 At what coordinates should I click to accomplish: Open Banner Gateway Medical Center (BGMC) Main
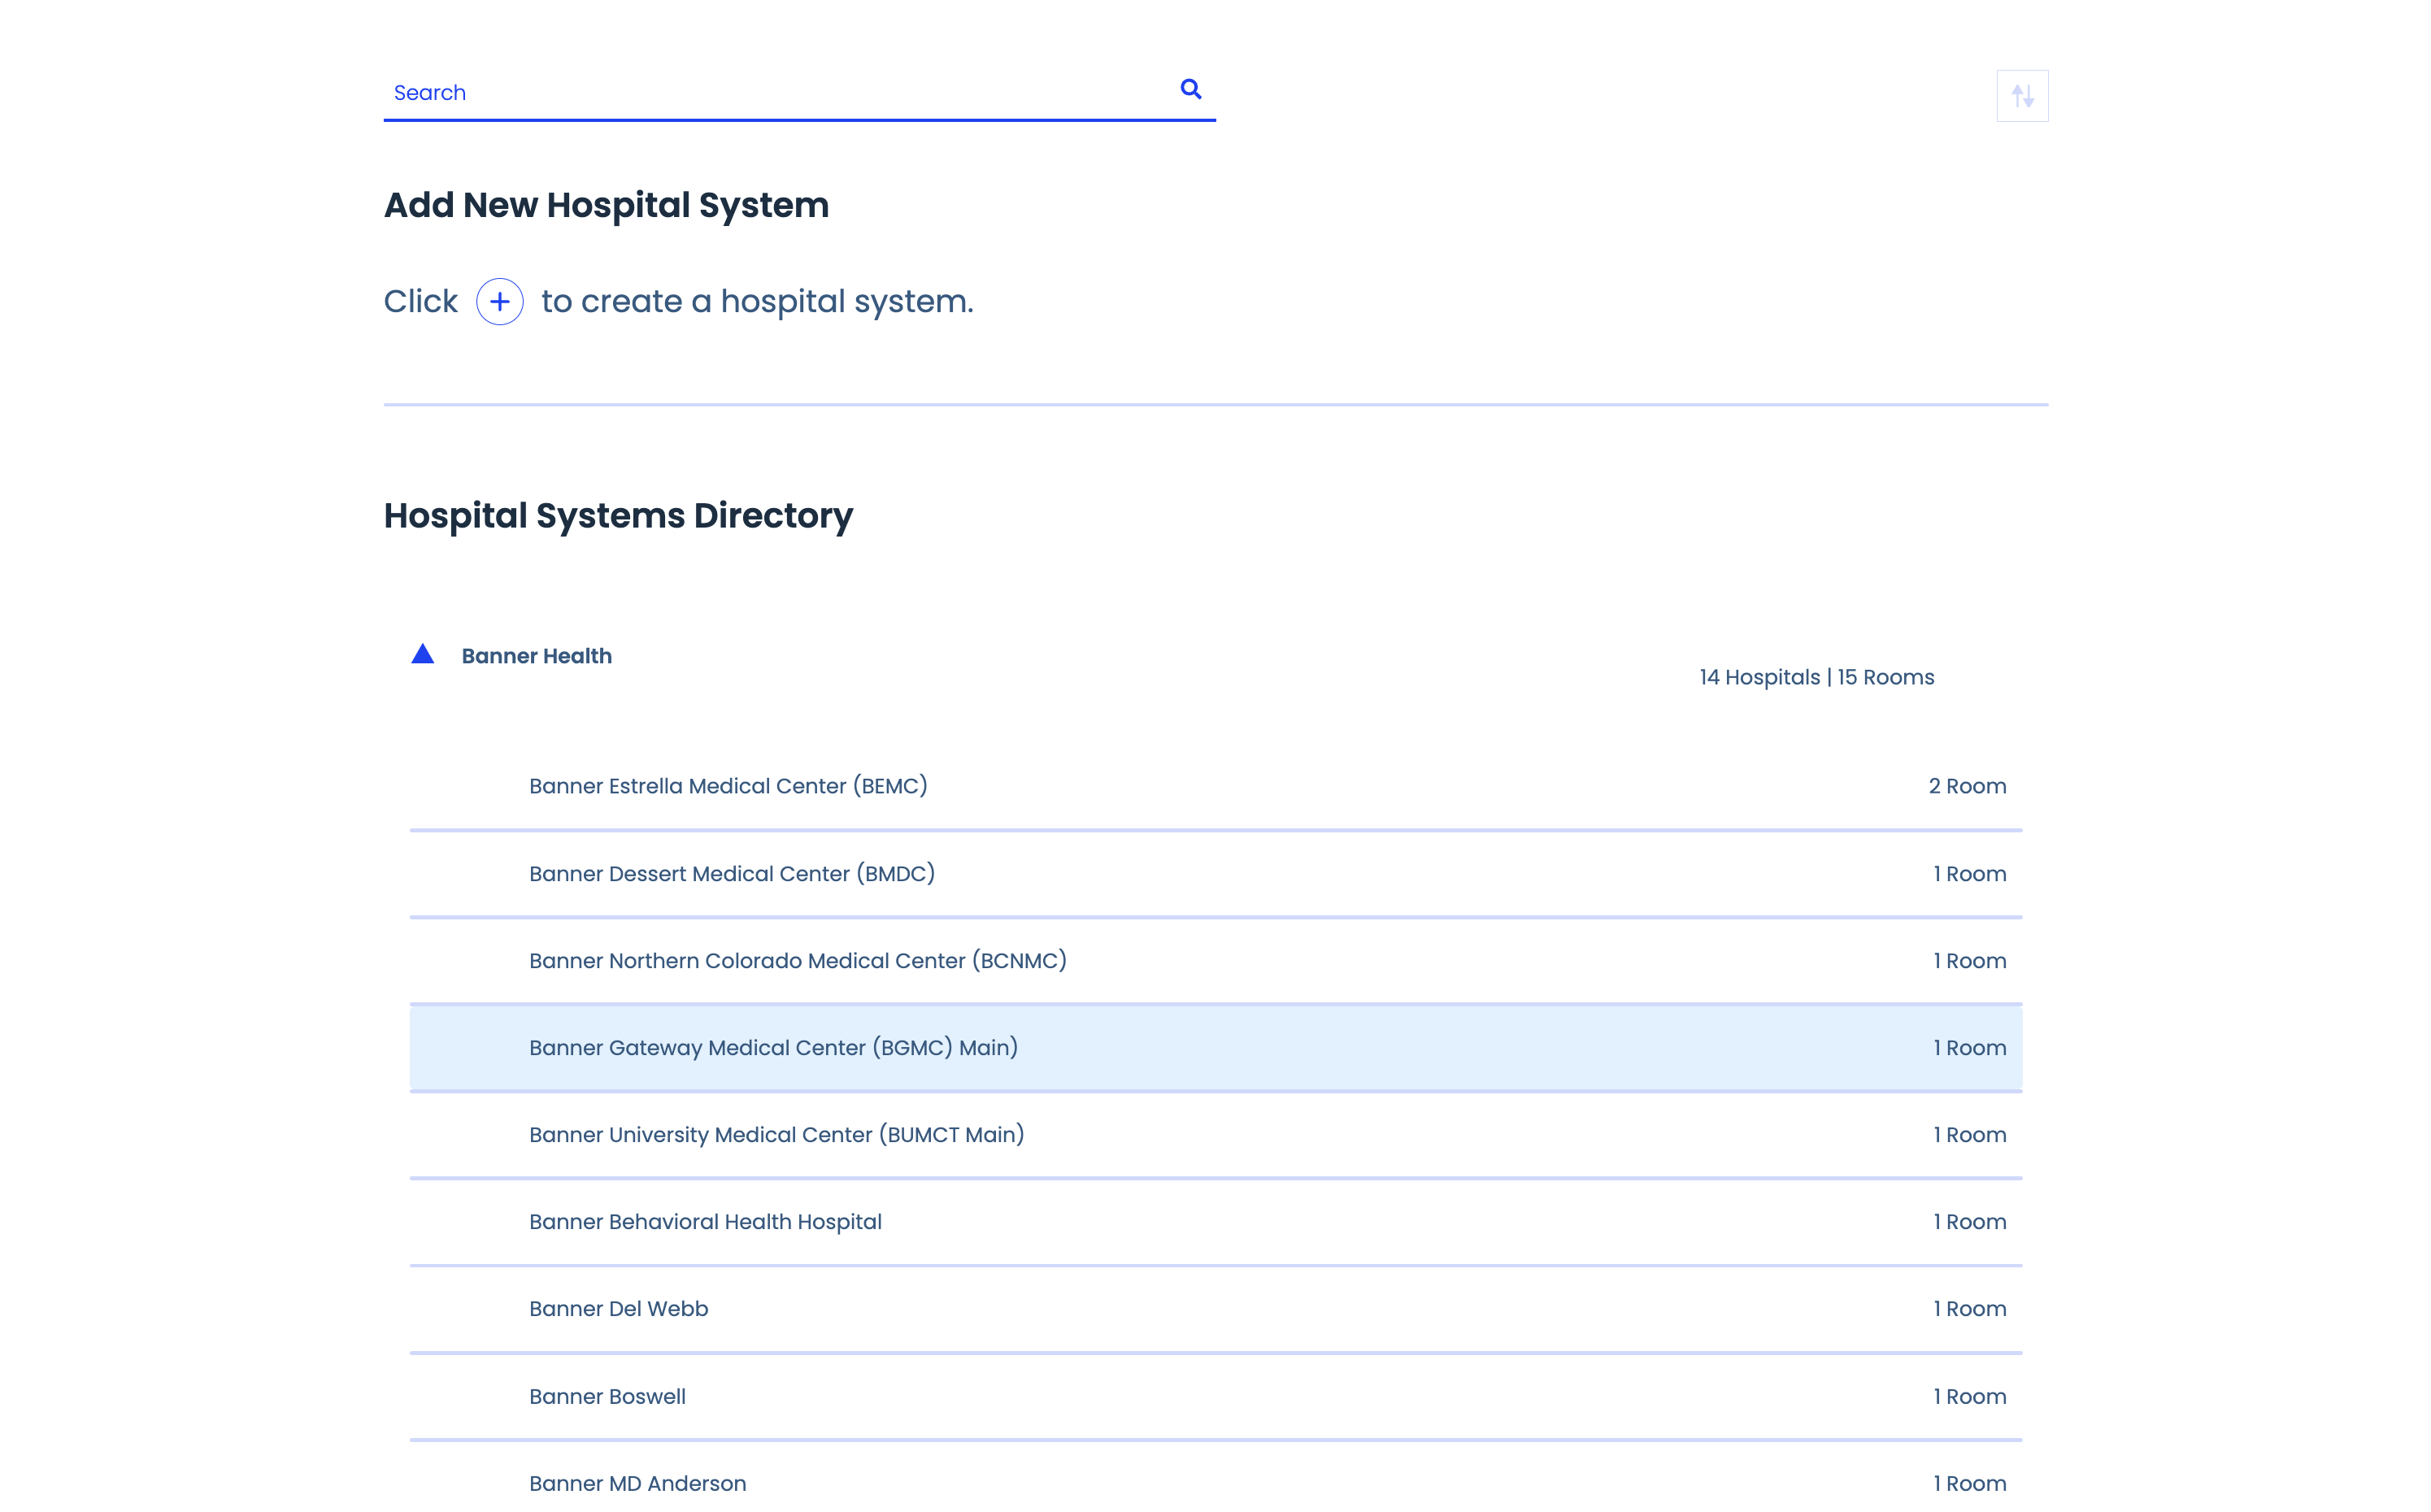[1216, 1048]
